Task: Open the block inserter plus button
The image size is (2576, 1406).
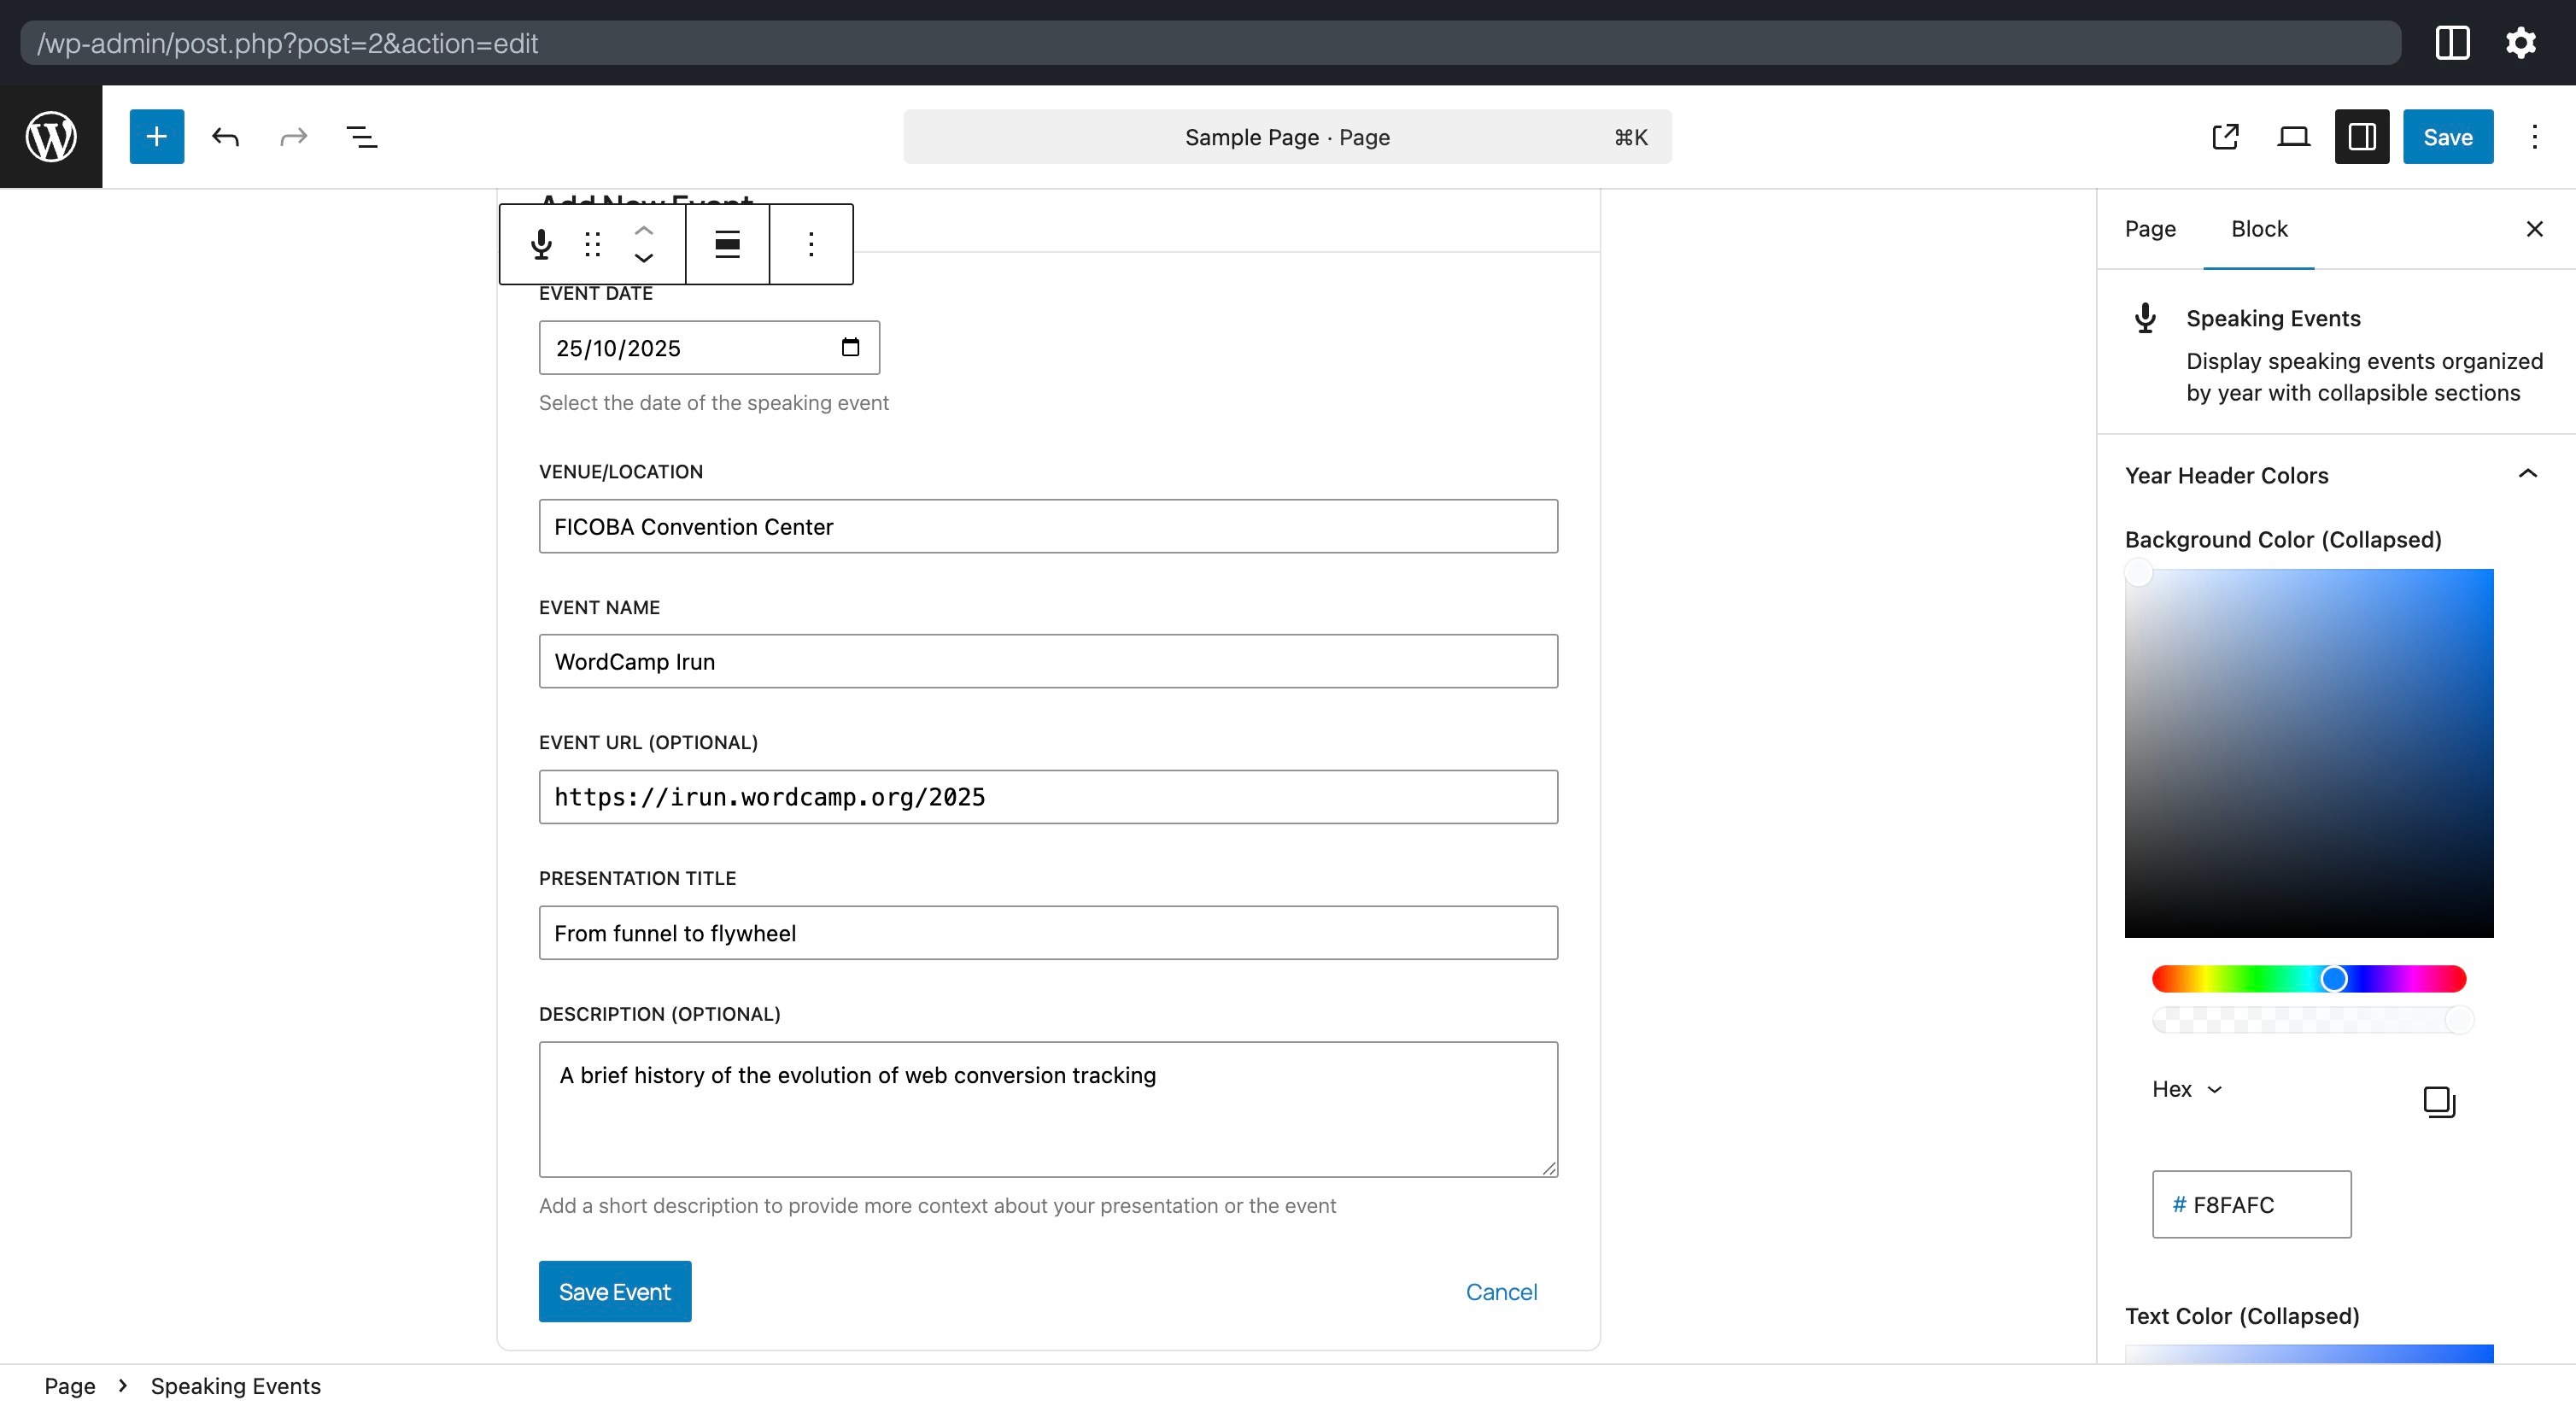Action: [157, 137]
